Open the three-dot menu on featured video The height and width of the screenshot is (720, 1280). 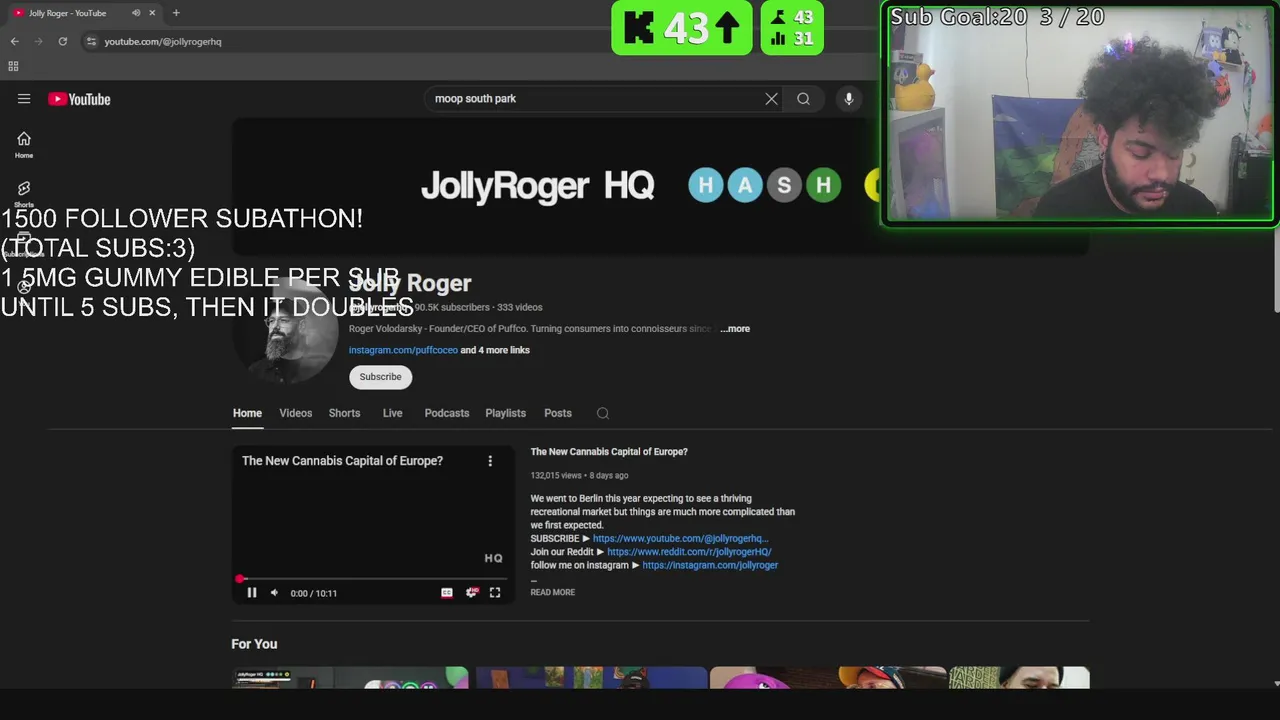490,461
